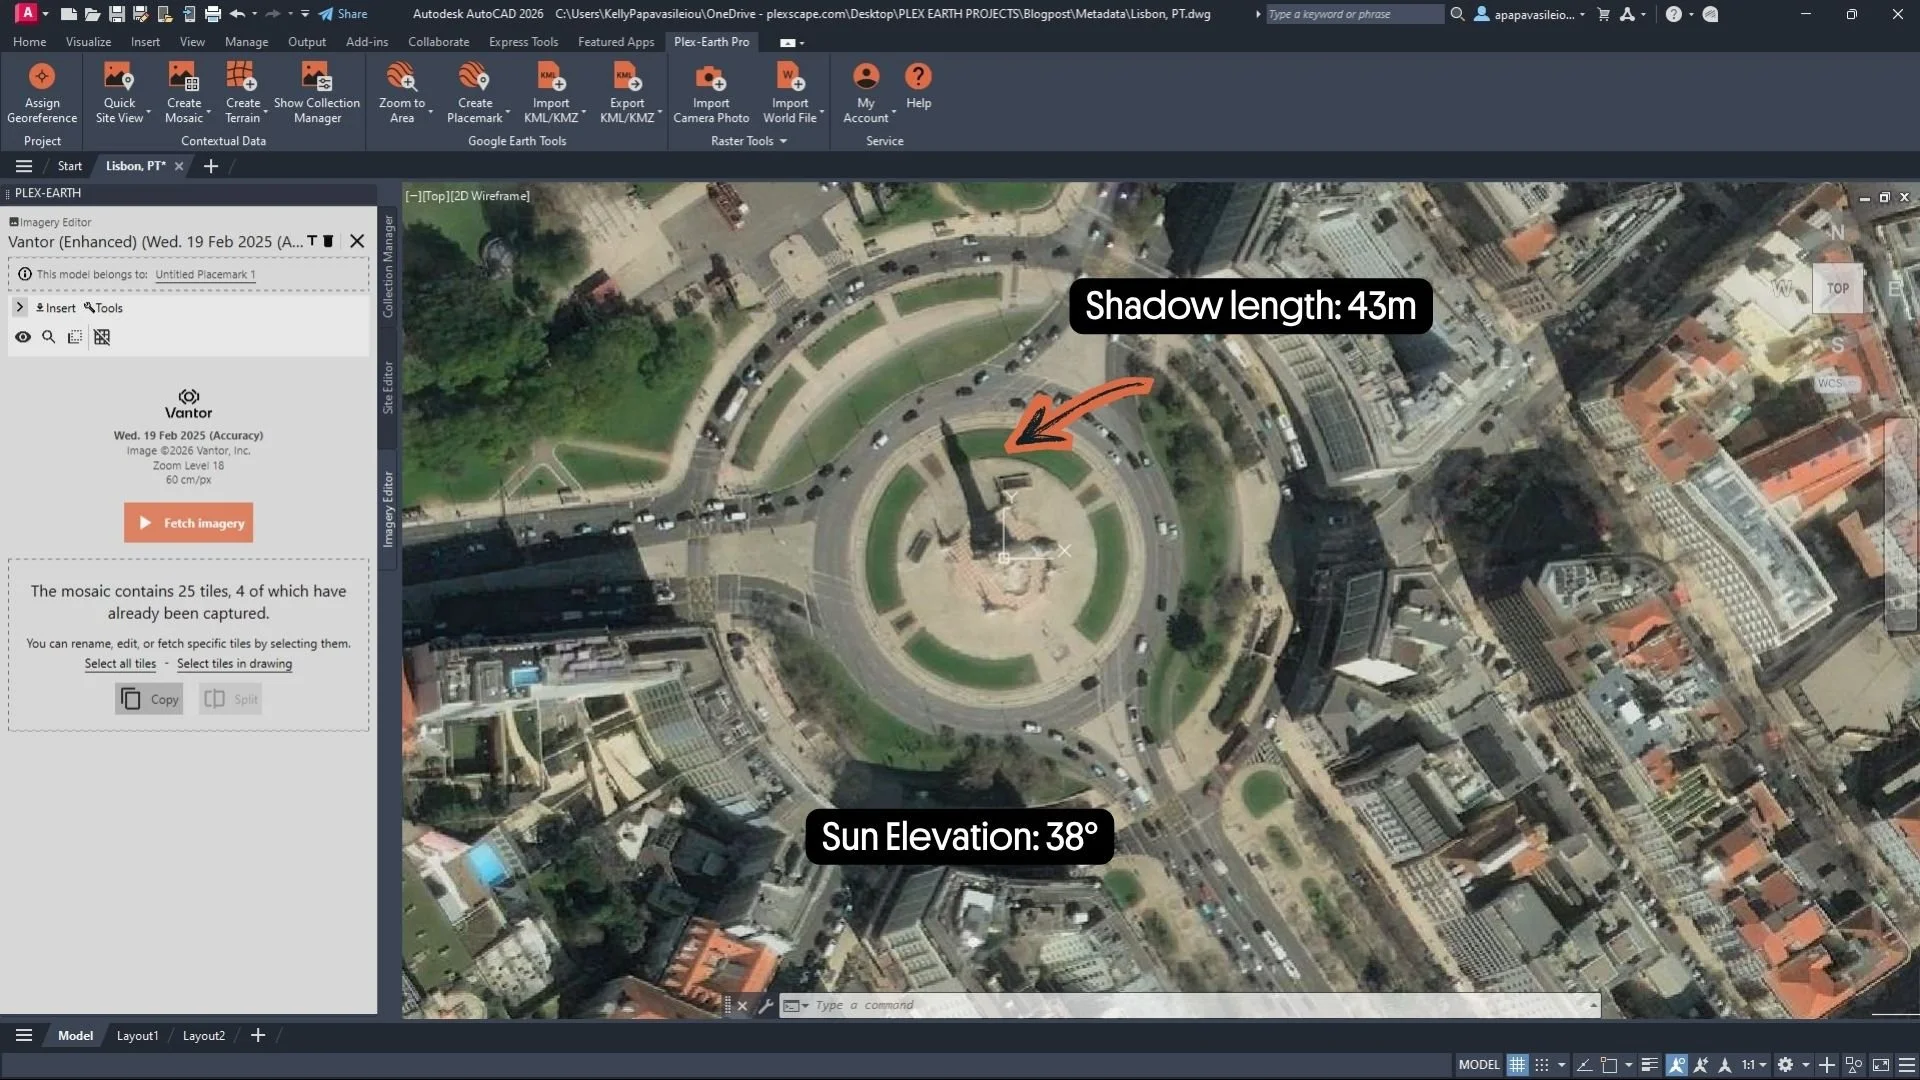The height and width of the screenshot is (1080, 1920).
Task: Toggle lineweight display in status bar
Action: pos(1650,1065)
